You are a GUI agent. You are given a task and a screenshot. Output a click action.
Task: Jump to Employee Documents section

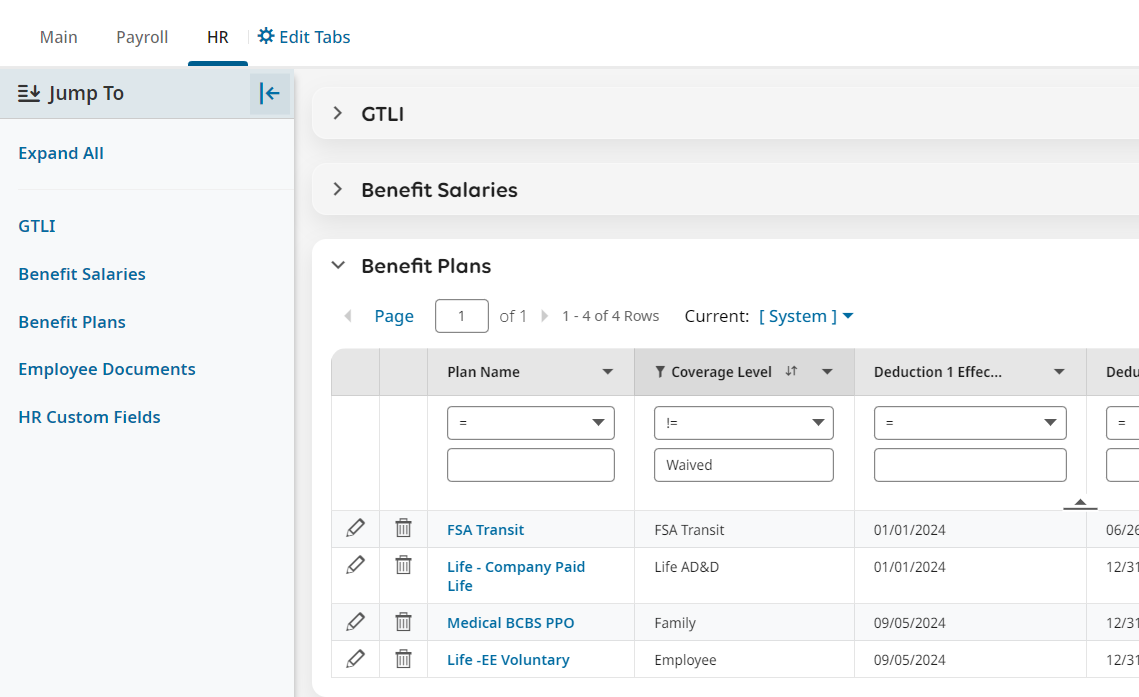[x=107, y=369]
